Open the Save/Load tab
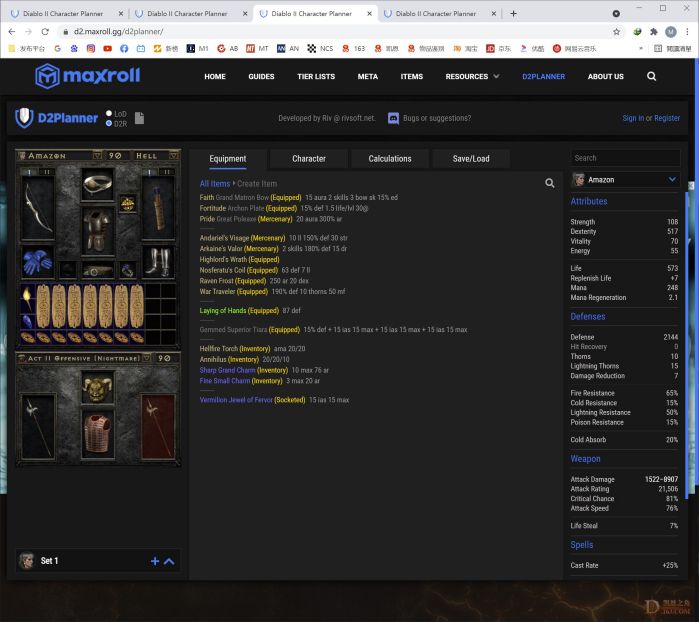 (x=471, y=159)
